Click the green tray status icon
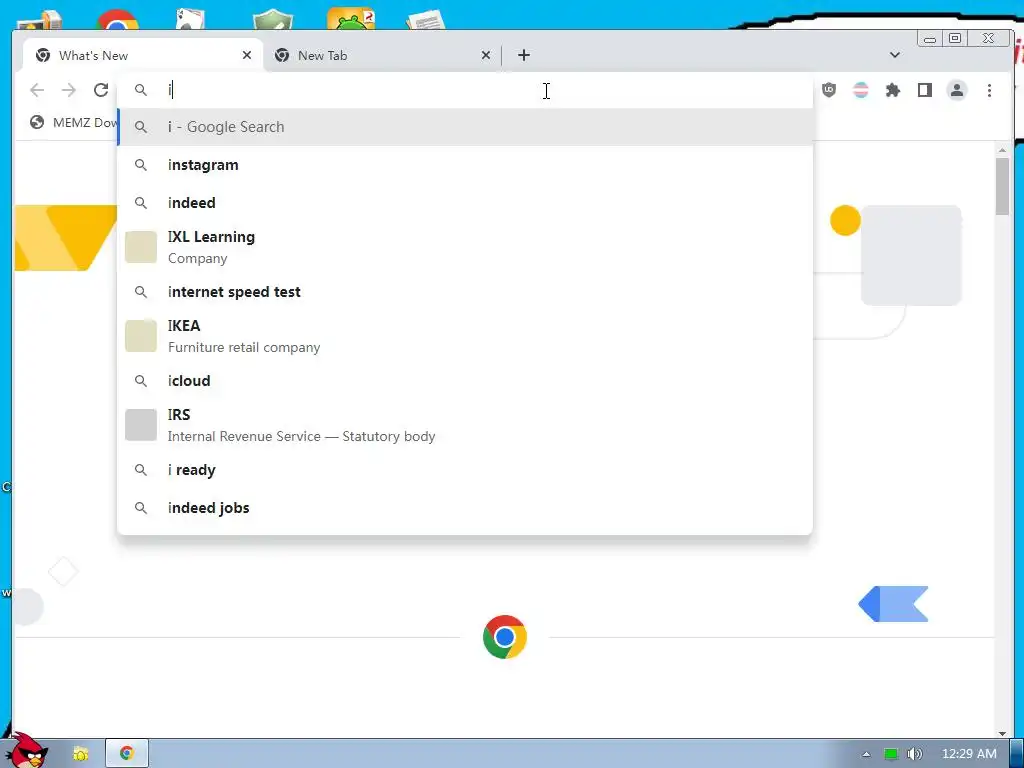 (x=891, y=754)
